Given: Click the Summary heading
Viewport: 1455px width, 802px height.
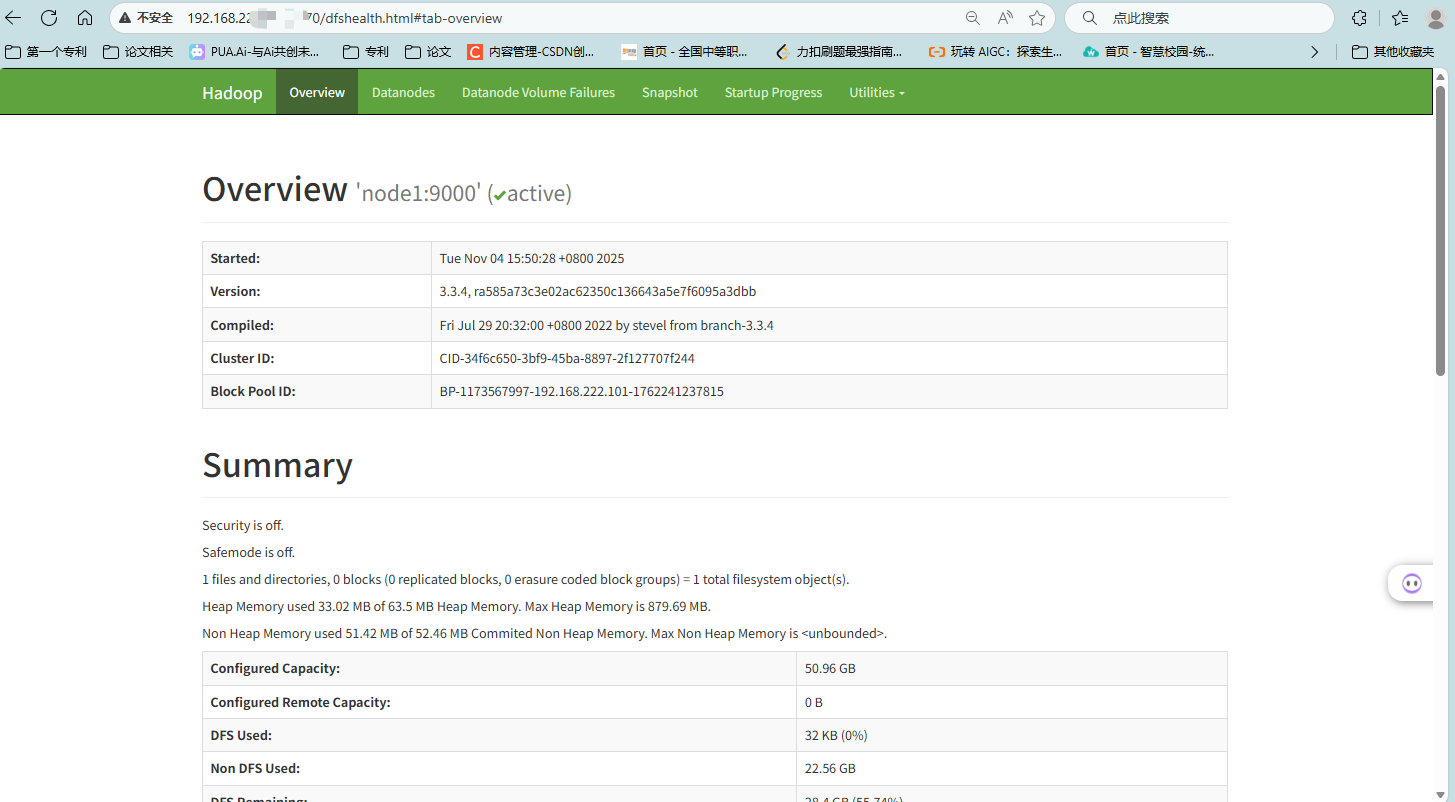Looking at the screenshot, I should click(277, 465).
